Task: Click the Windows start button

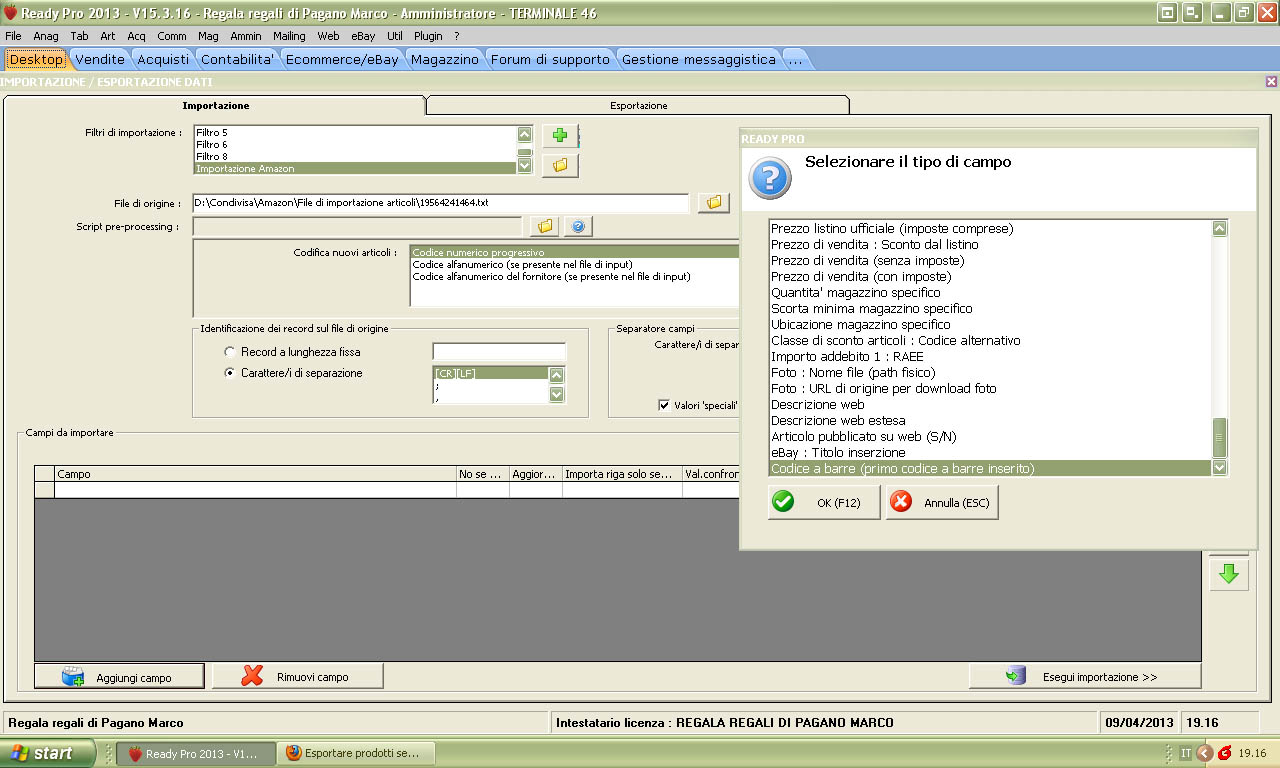Action: pos(48,753)
